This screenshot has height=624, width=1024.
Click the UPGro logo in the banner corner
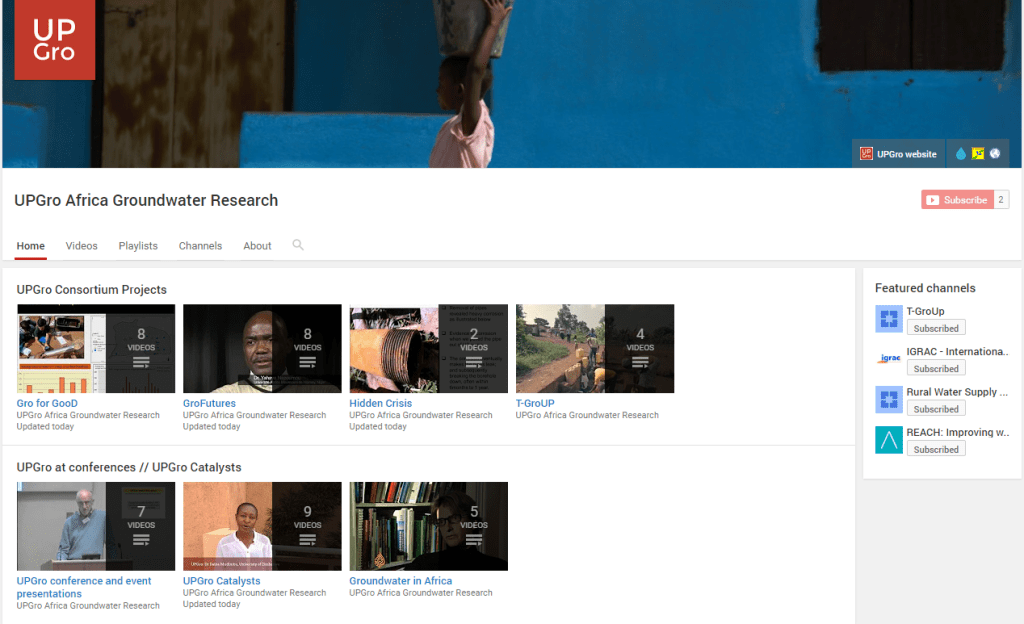coord(54,40)
